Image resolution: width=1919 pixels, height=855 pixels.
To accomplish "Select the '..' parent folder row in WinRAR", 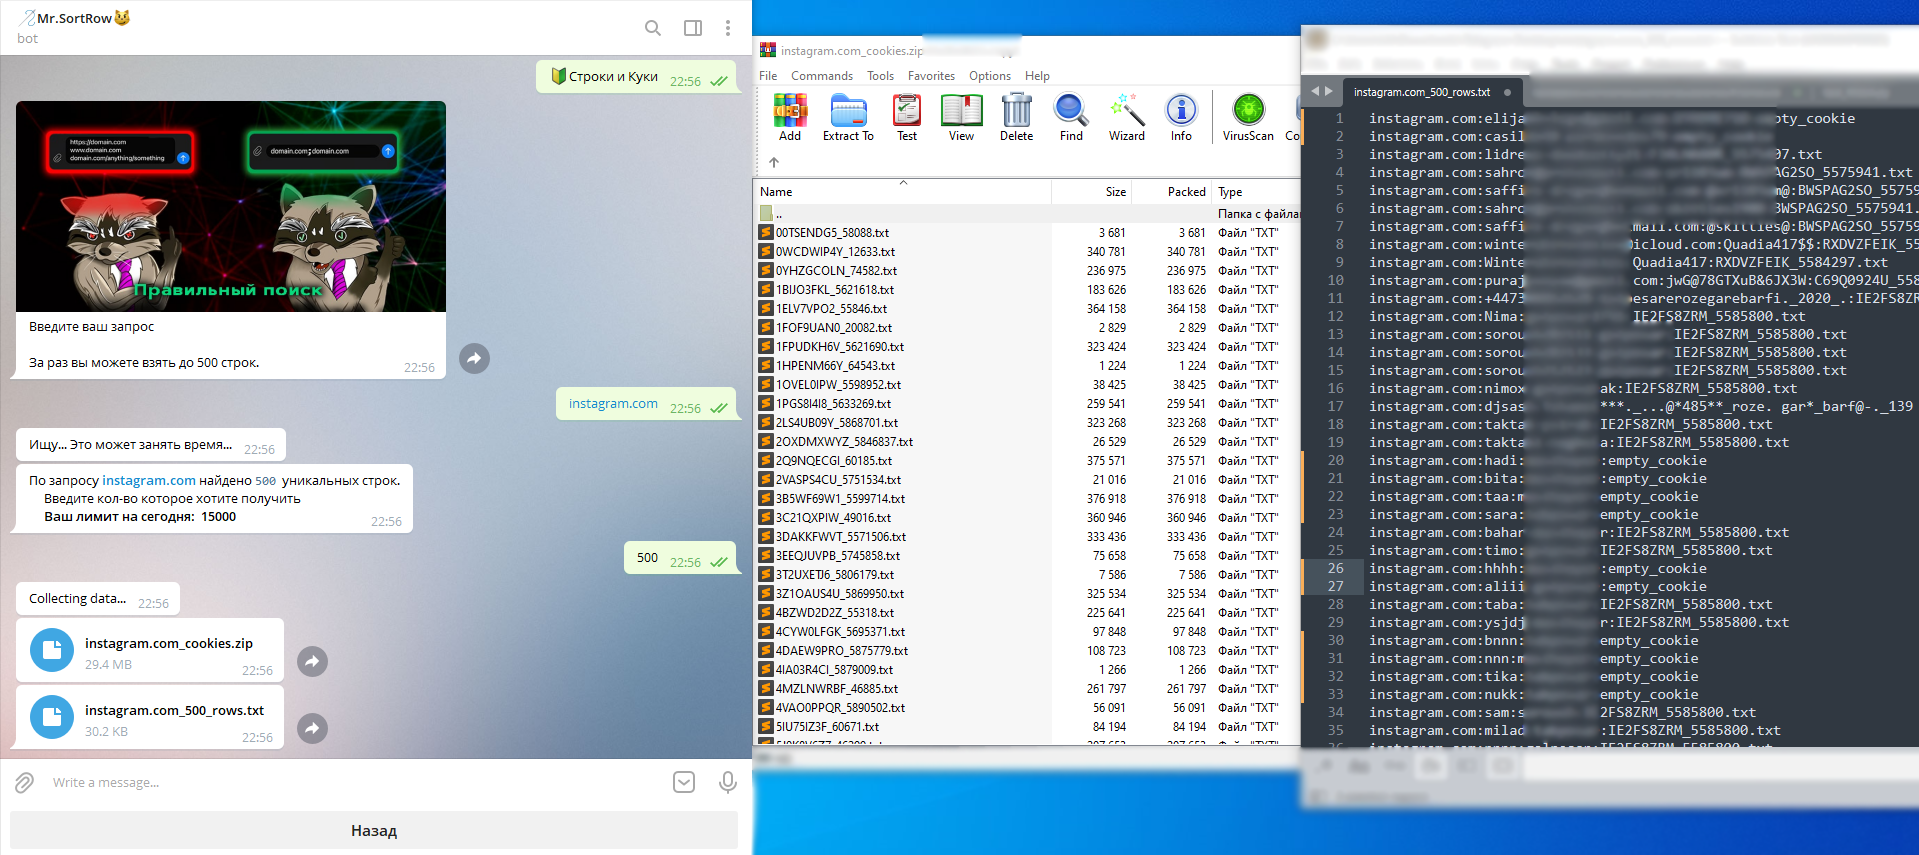I will (x=1028, y=214).
